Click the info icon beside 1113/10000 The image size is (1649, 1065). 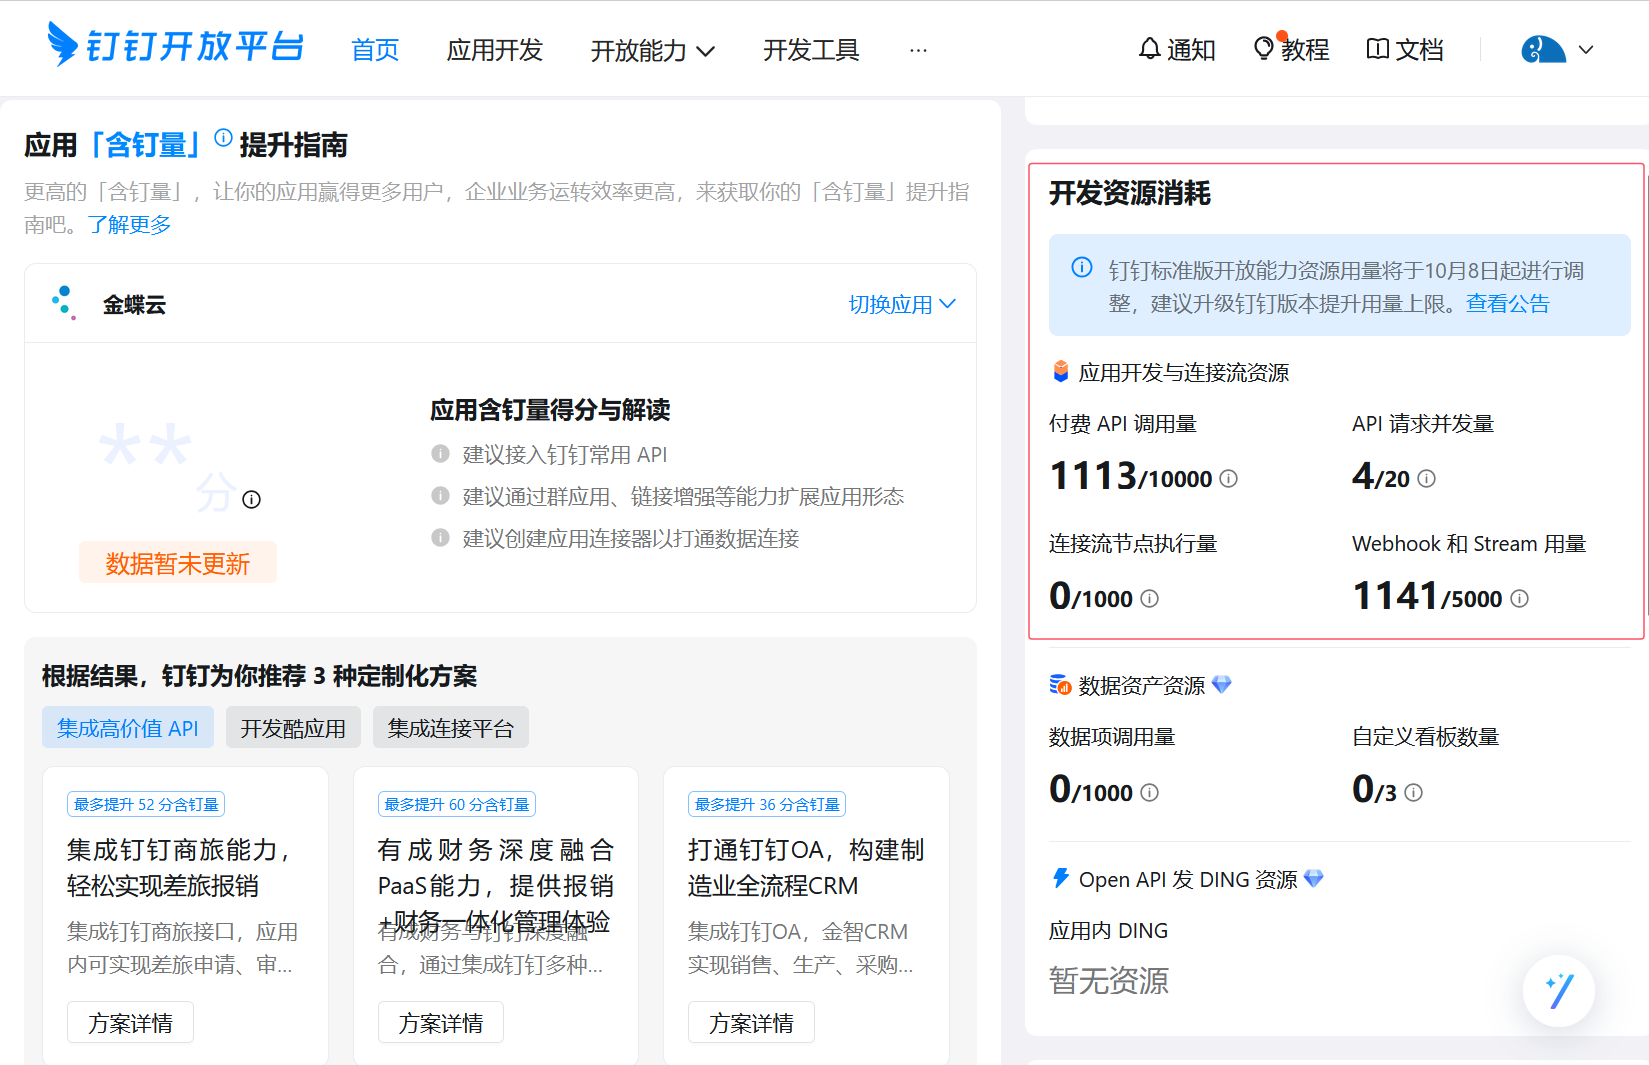(1229, 479)
